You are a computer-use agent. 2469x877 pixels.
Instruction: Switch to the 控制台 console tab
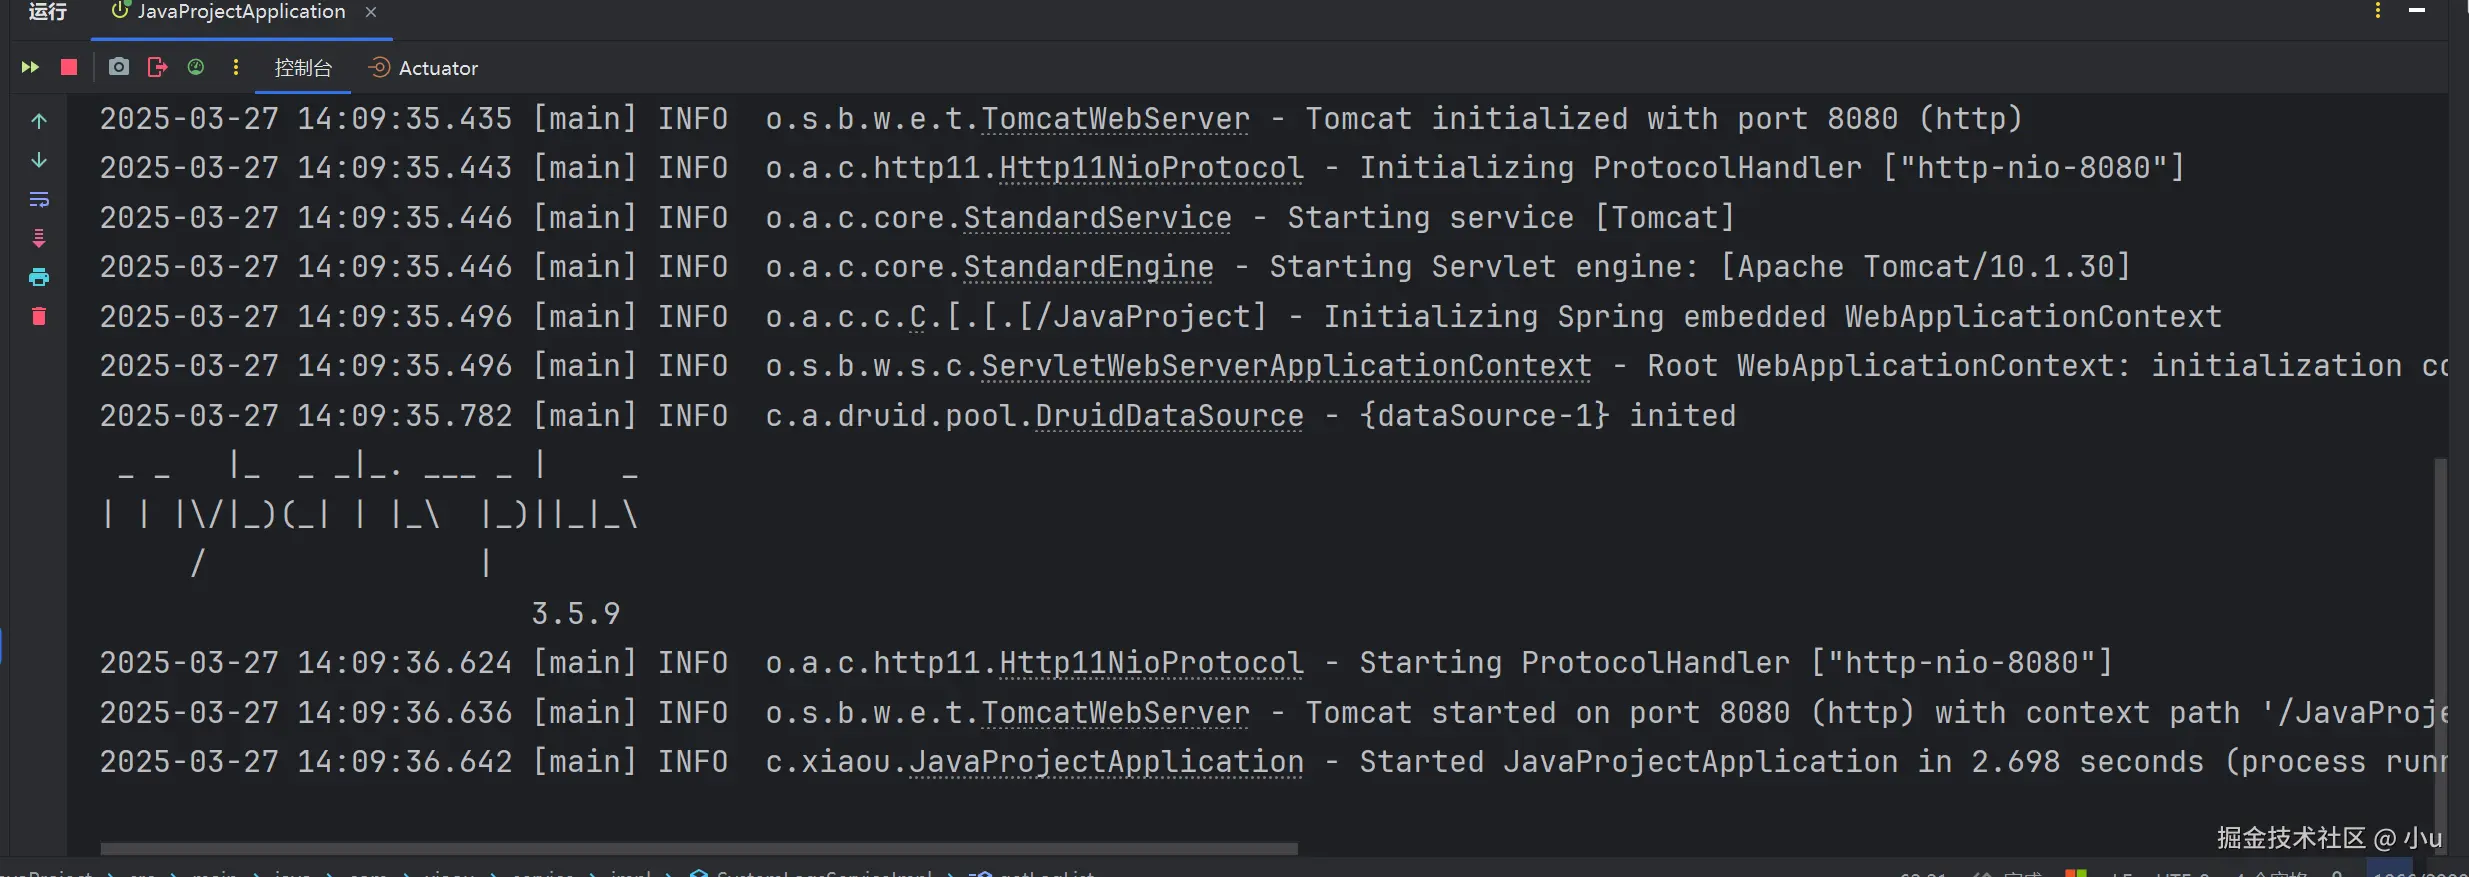[303, 68]
